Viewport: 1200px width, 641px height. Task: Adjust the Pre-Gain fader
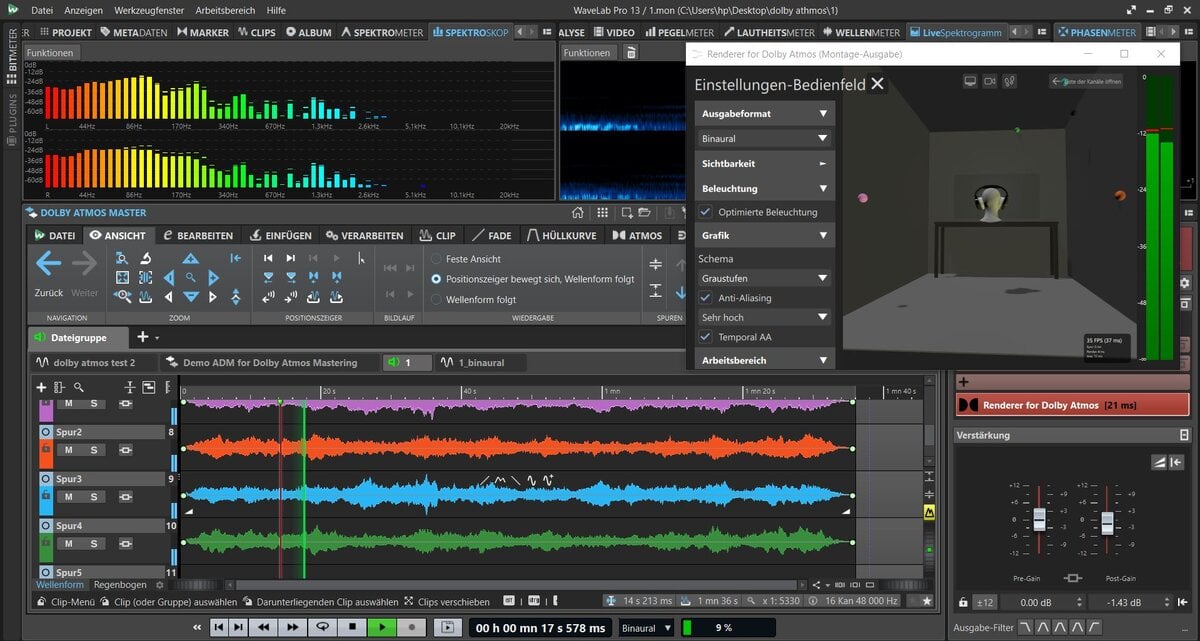(1039, 519)
